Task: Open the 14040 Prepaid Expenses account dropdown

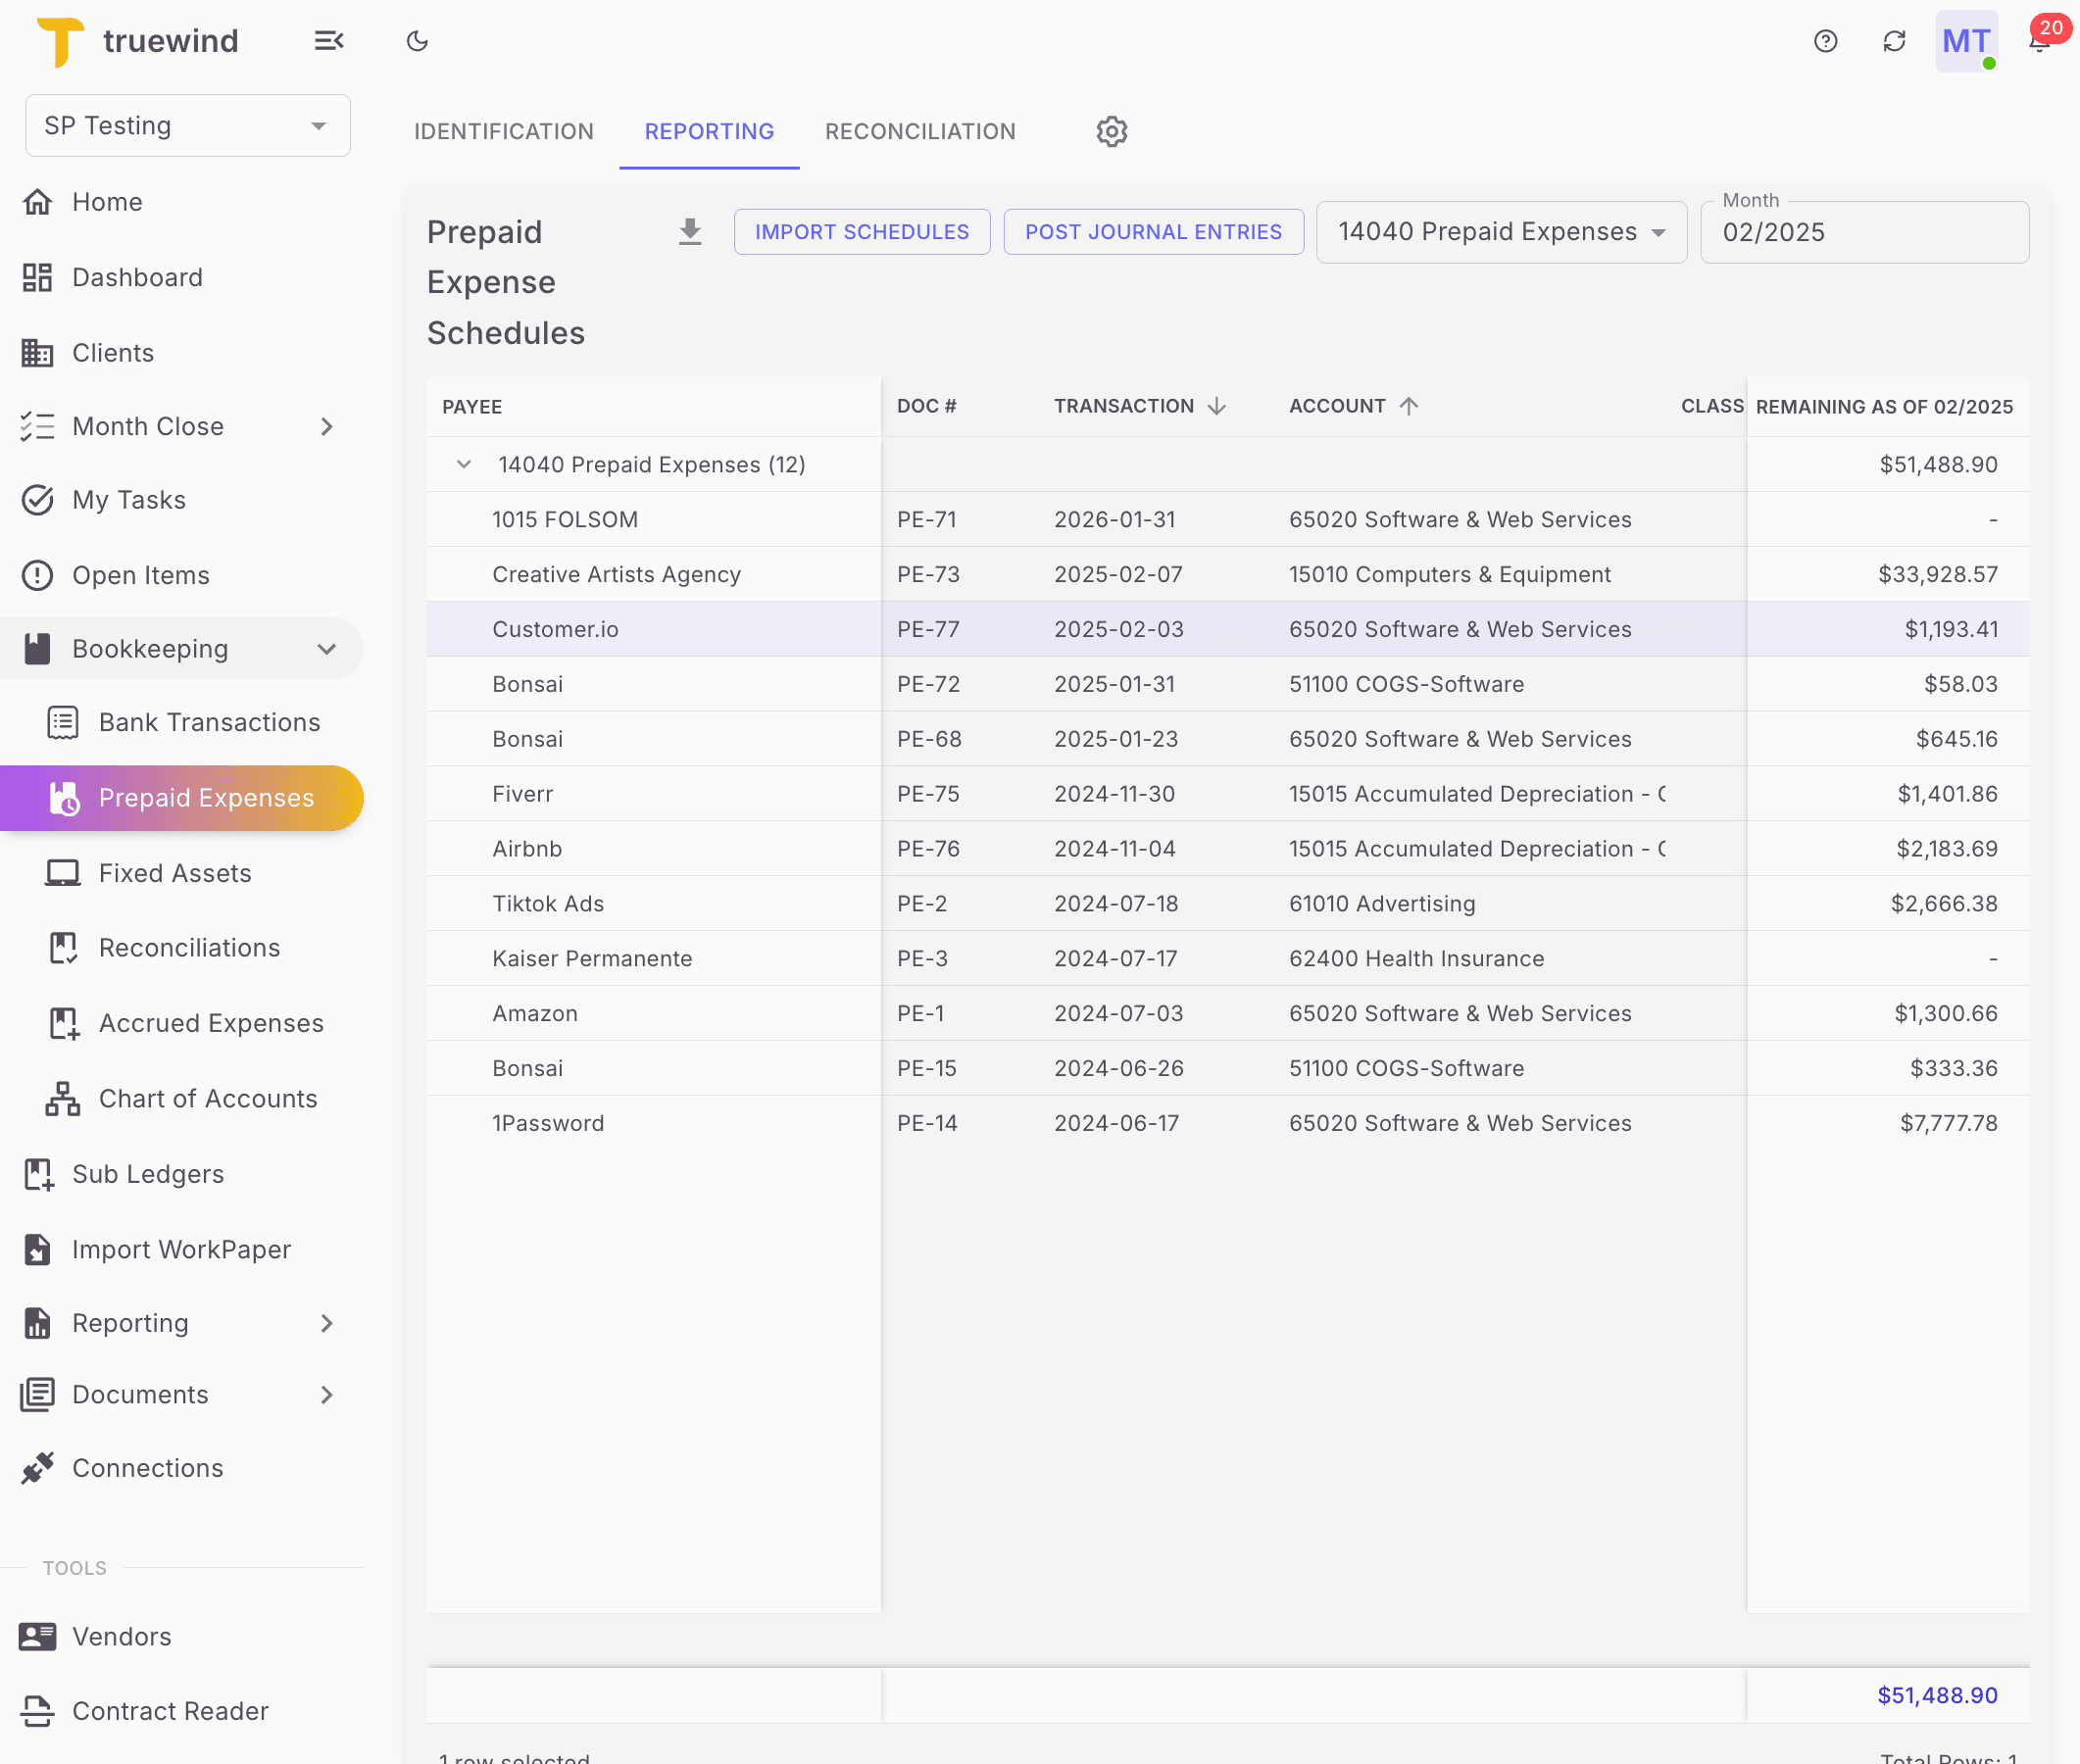Action: (1500, 231)
